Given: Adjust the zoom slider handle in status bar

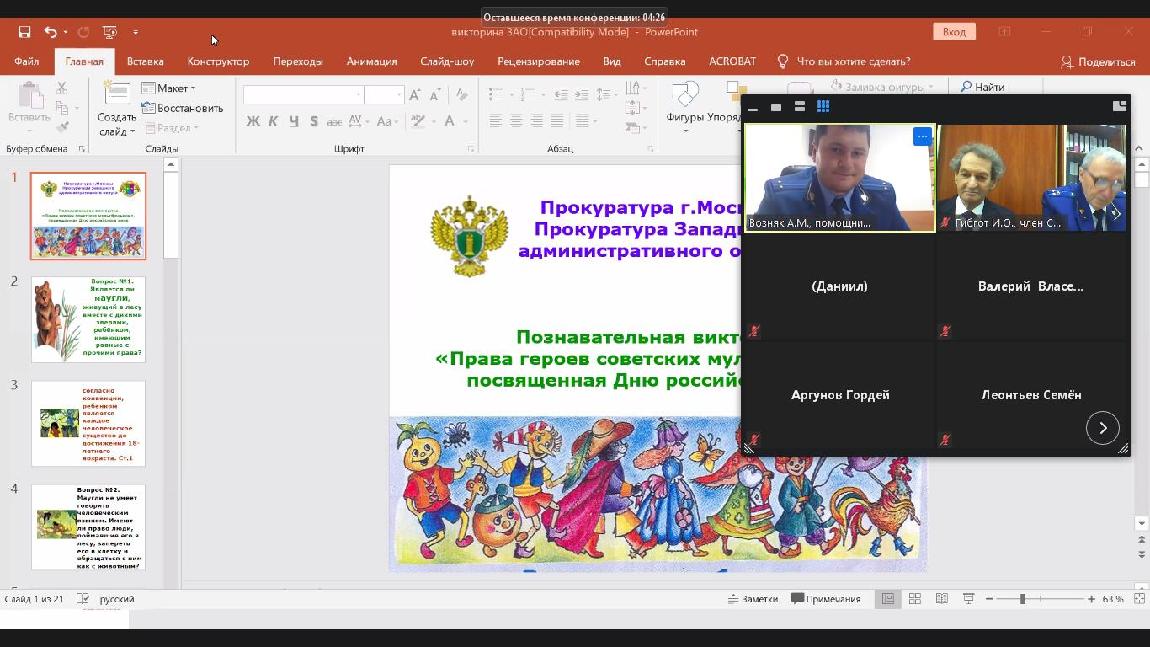Looking at the screenshot, I should click(x=1022, y=599).
